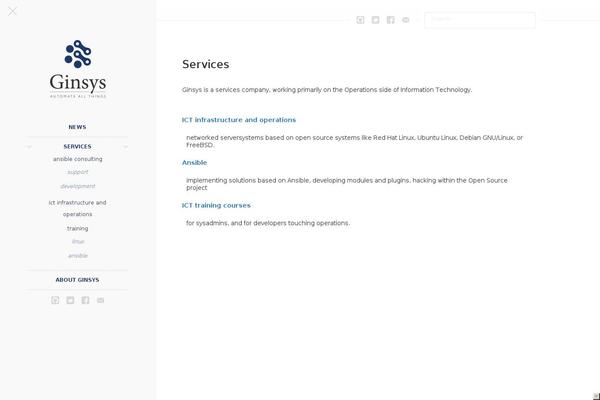Select the ansible consulting submenu entry
Screen dimensions: 600x400
[78, 159]
